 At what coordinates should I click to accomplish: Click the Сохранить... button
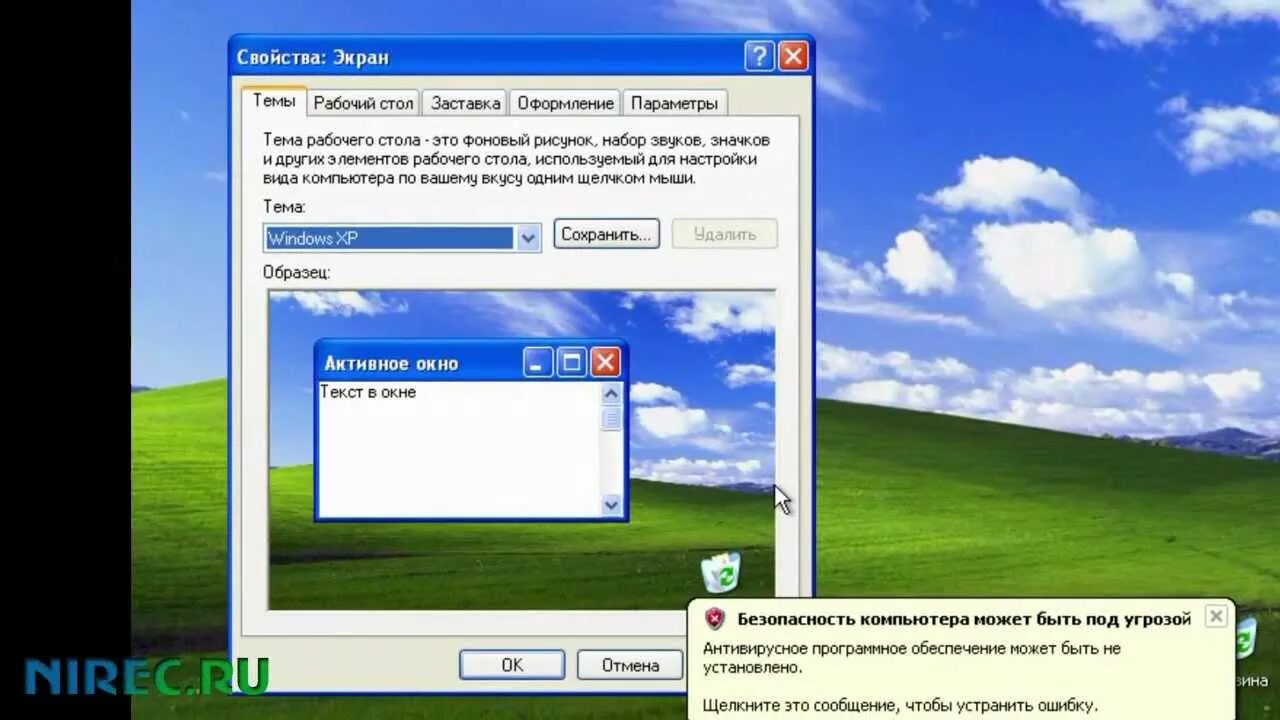tap(606, 234)
